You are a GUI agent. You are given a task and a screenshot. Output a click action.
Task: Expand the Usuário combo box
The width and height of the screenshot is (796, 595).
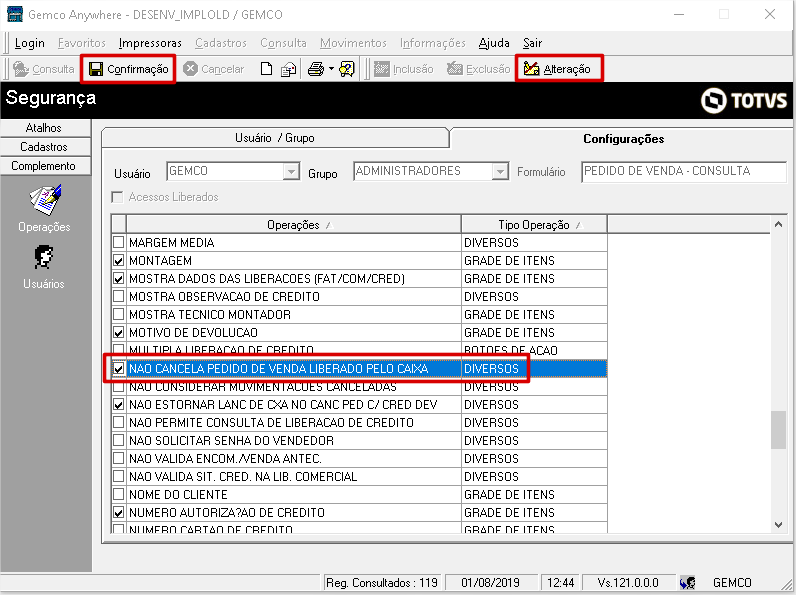291,172
